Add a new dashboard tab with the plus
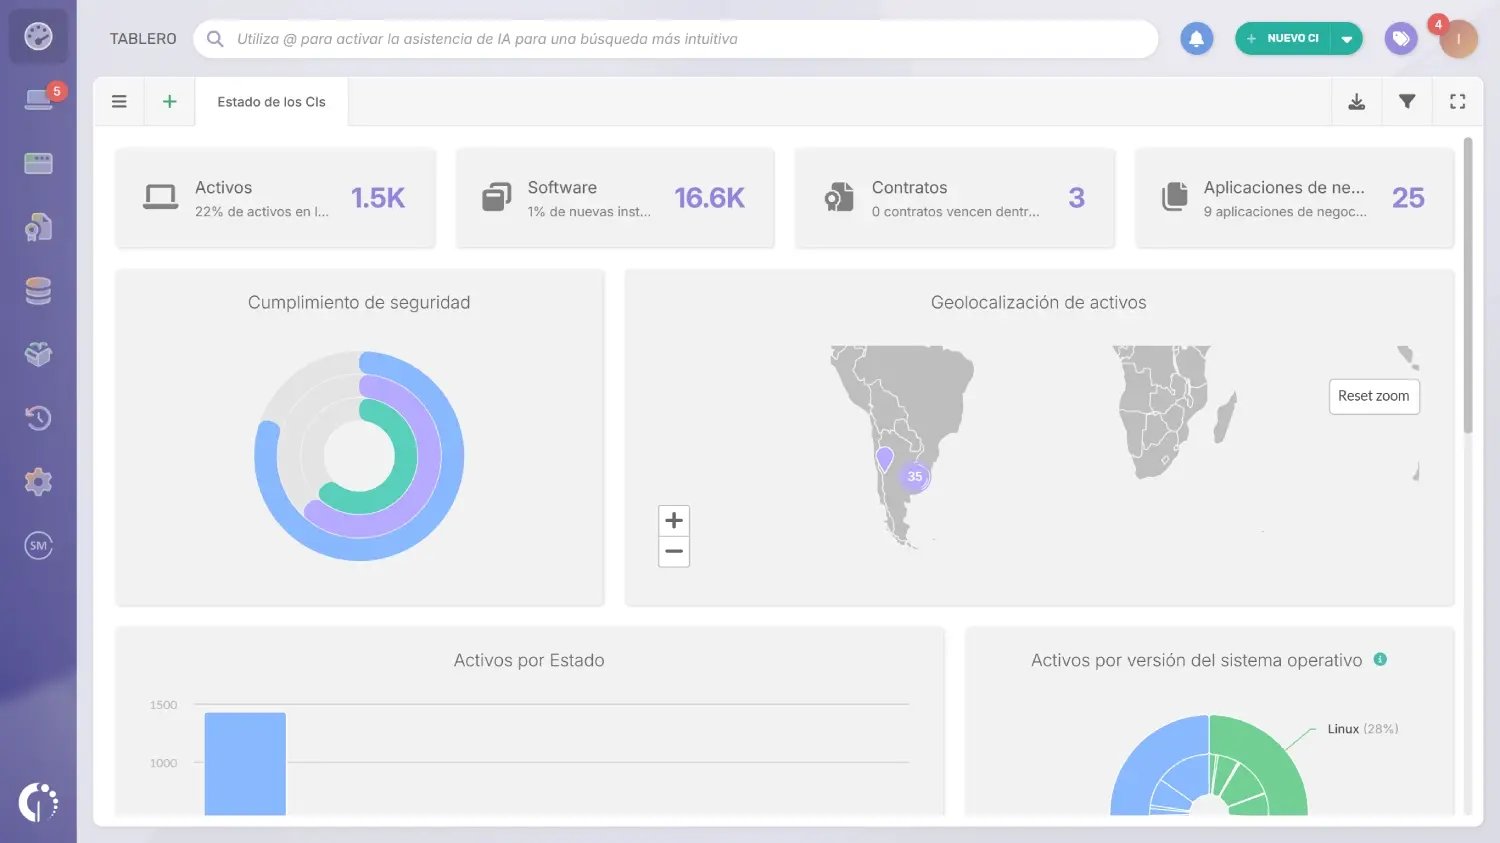Viewport: 1500px width, 843px height. [x=169, y=101]
